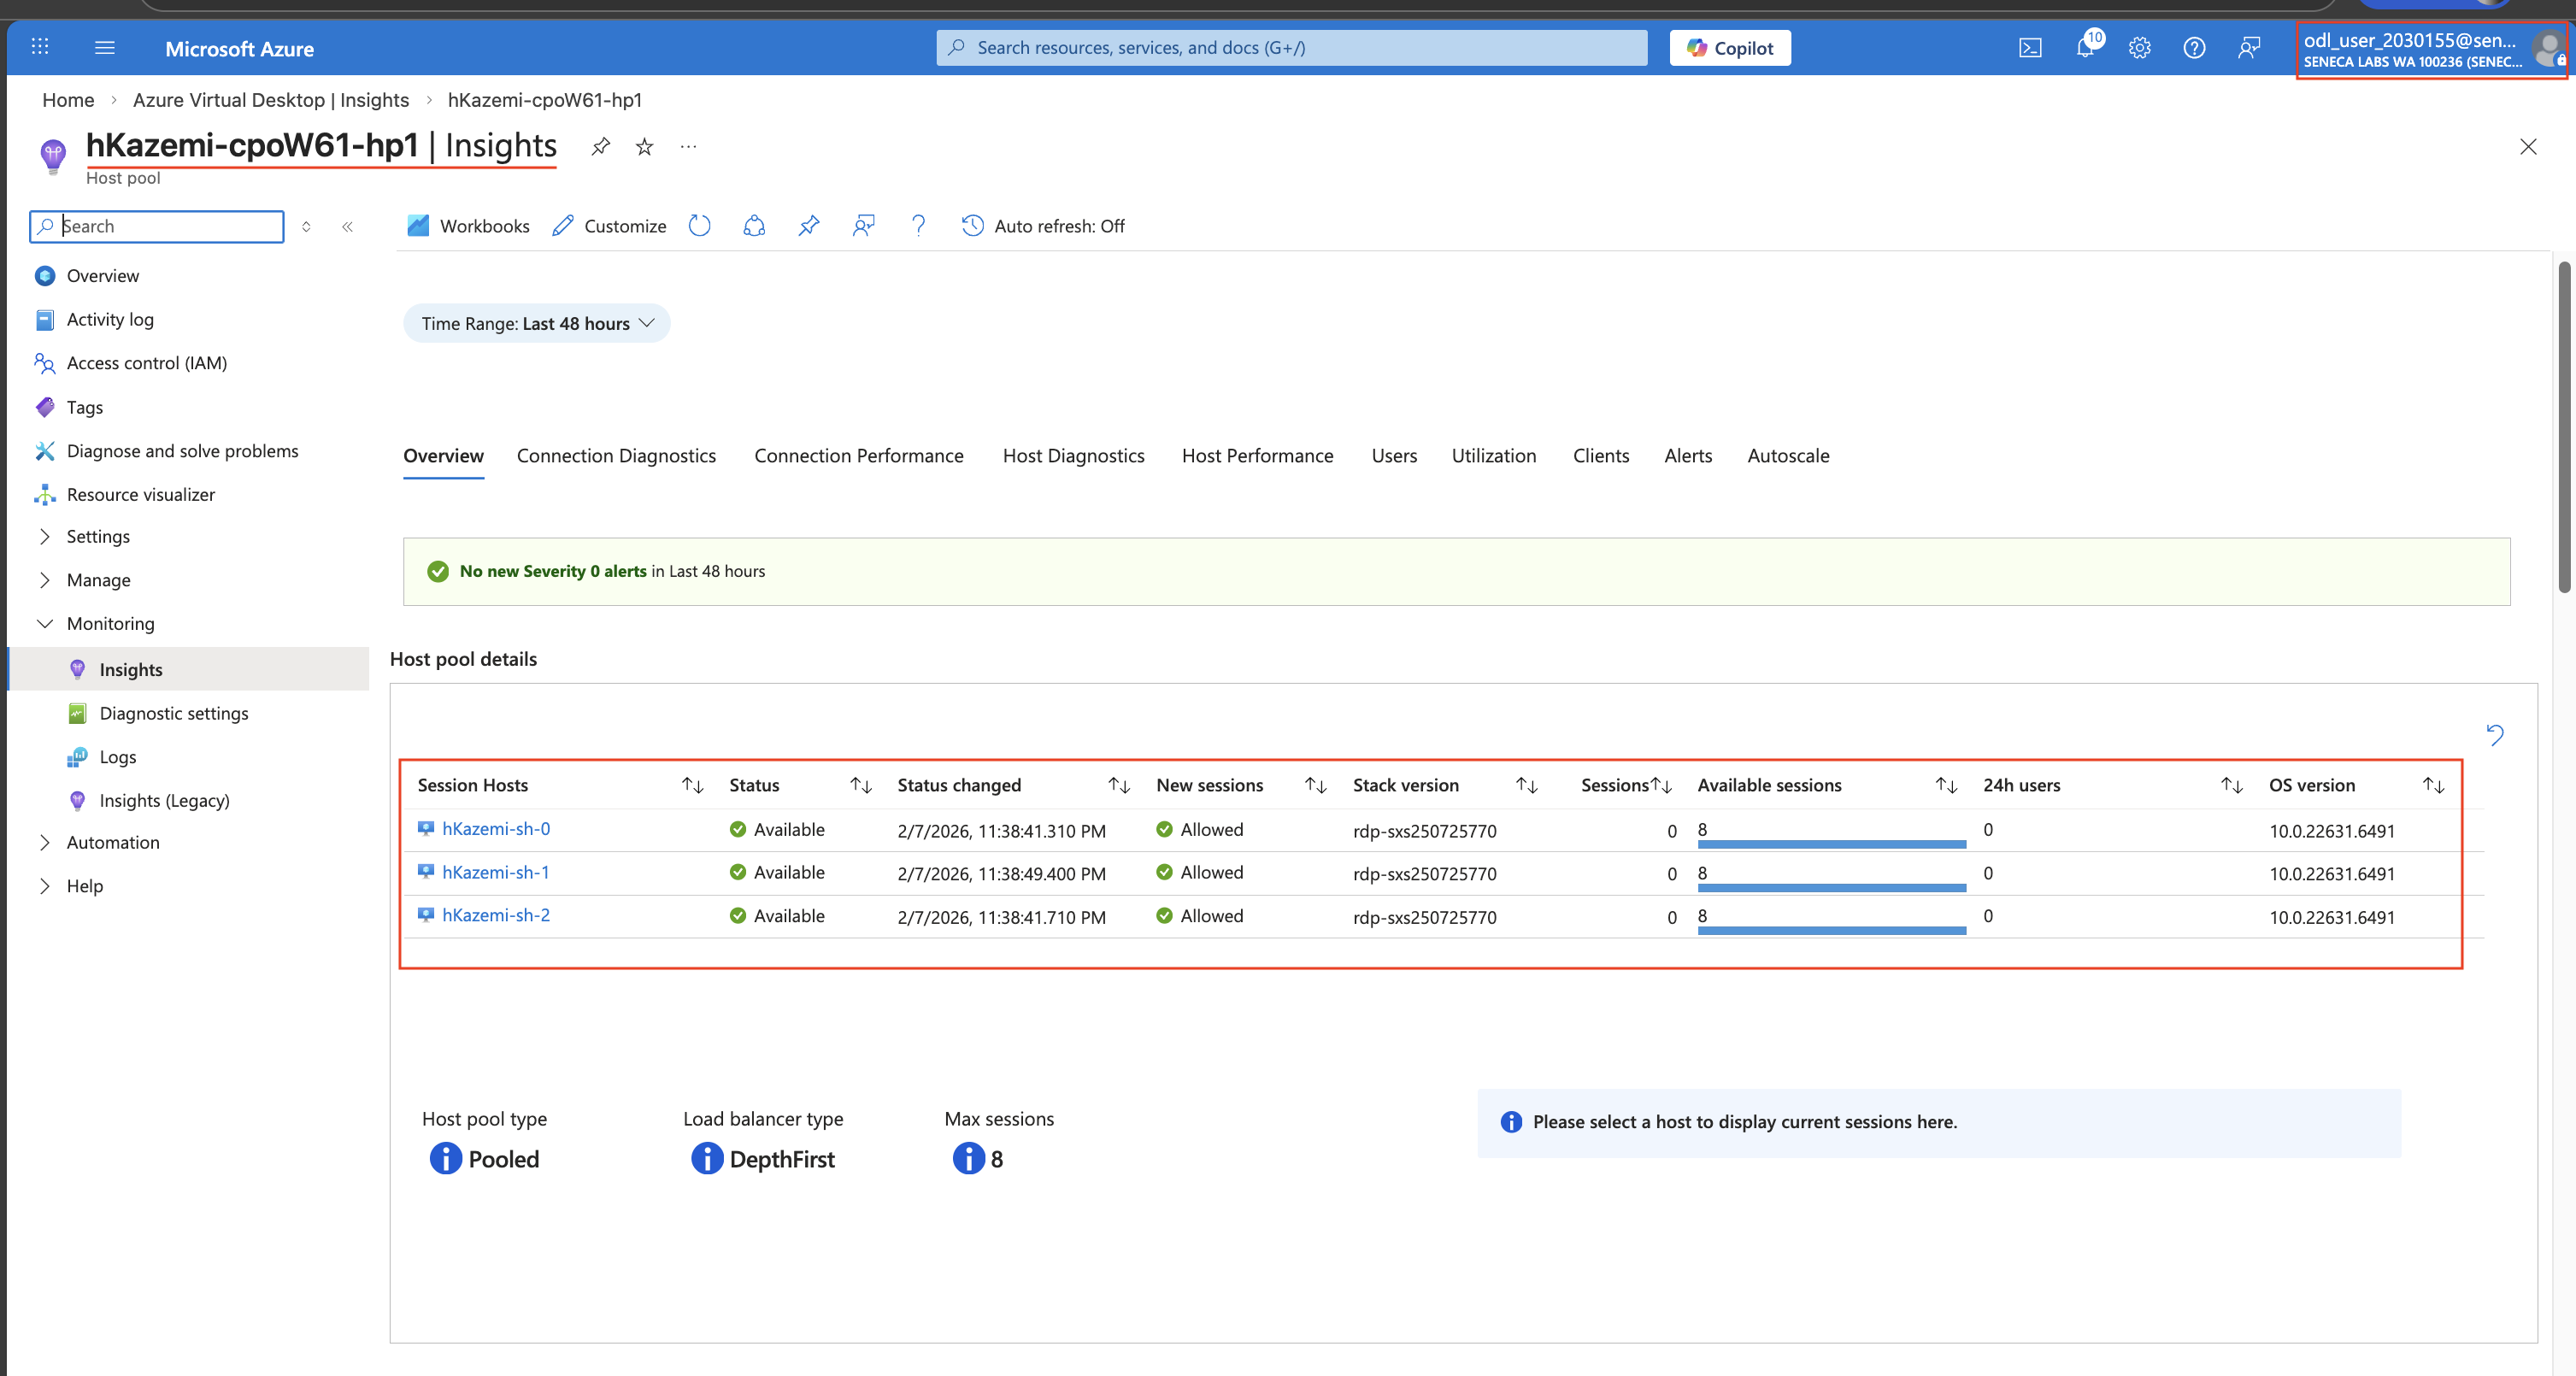
Task: Undo table changes with the reset arrow
Action: [x=2495, y=735]
